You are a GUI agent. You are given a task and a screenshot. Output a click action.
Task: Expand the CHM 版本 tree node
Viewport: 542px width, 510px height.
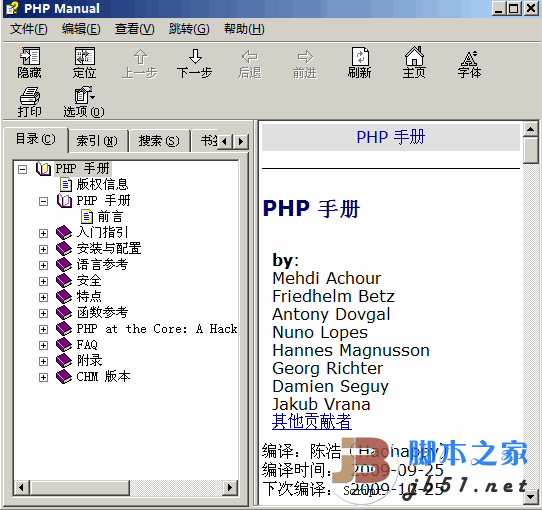43,378
